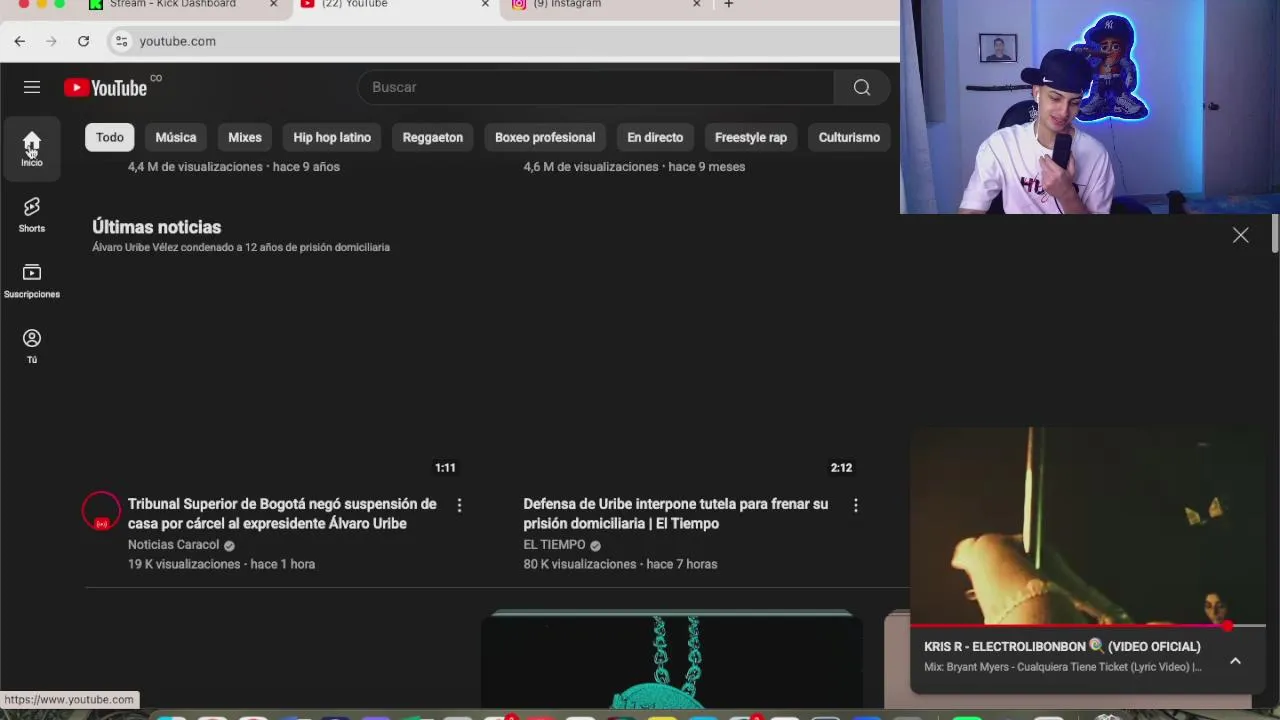Open the green chain pendant thumbnail
The width and height of the screenshot is (1280, 720).
coord(671,662)
